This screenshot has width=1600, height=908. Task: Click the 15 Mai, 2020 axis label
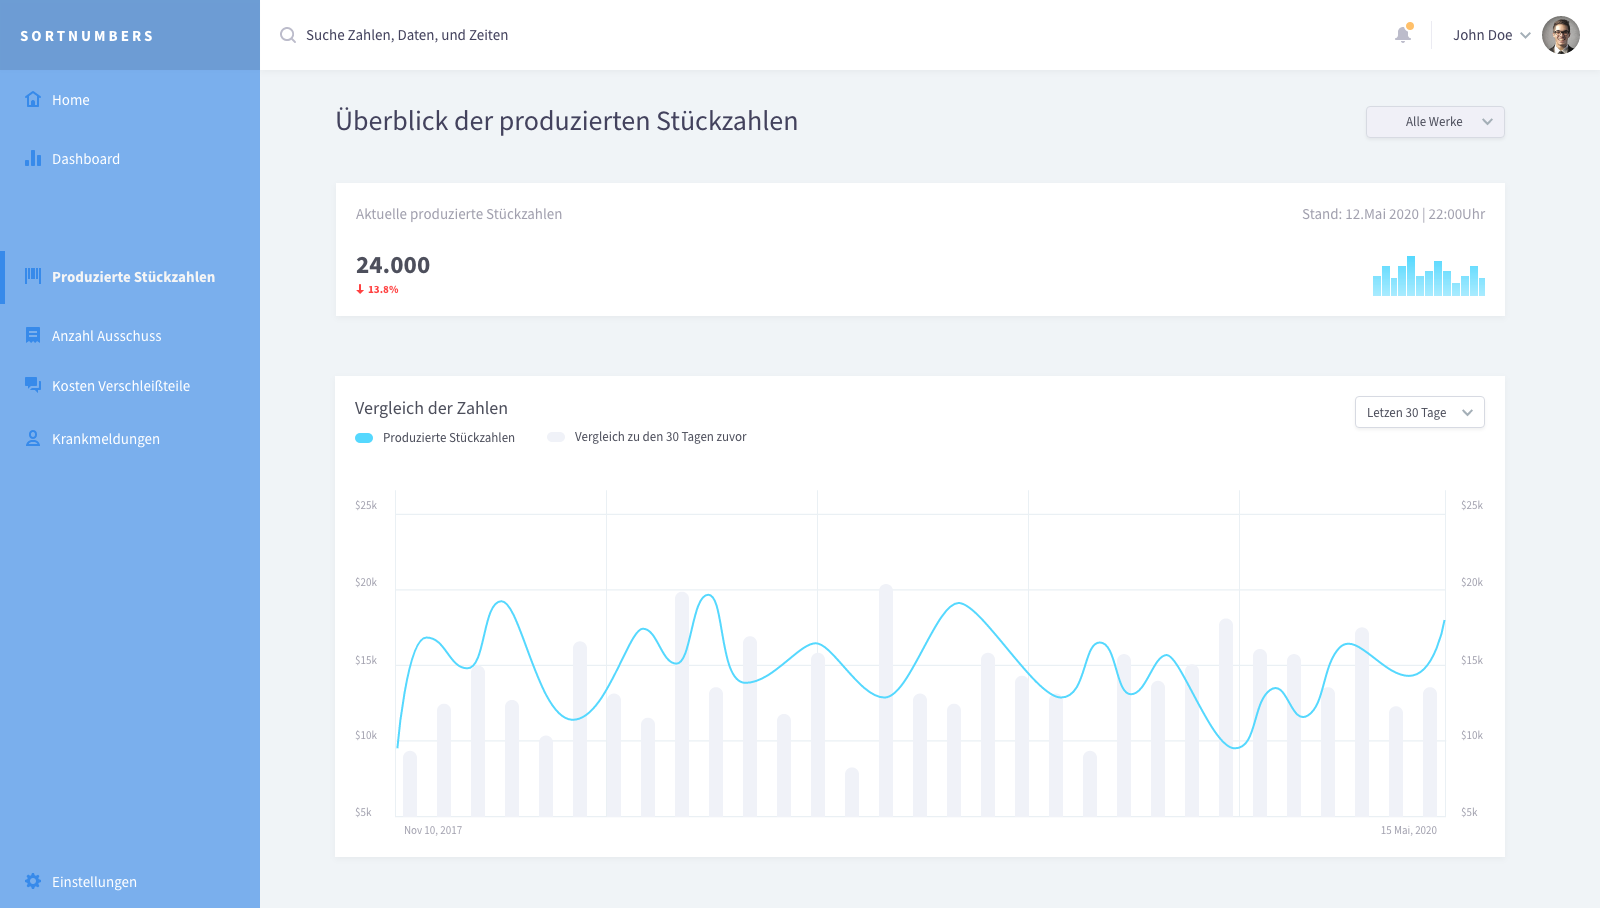1409,830
